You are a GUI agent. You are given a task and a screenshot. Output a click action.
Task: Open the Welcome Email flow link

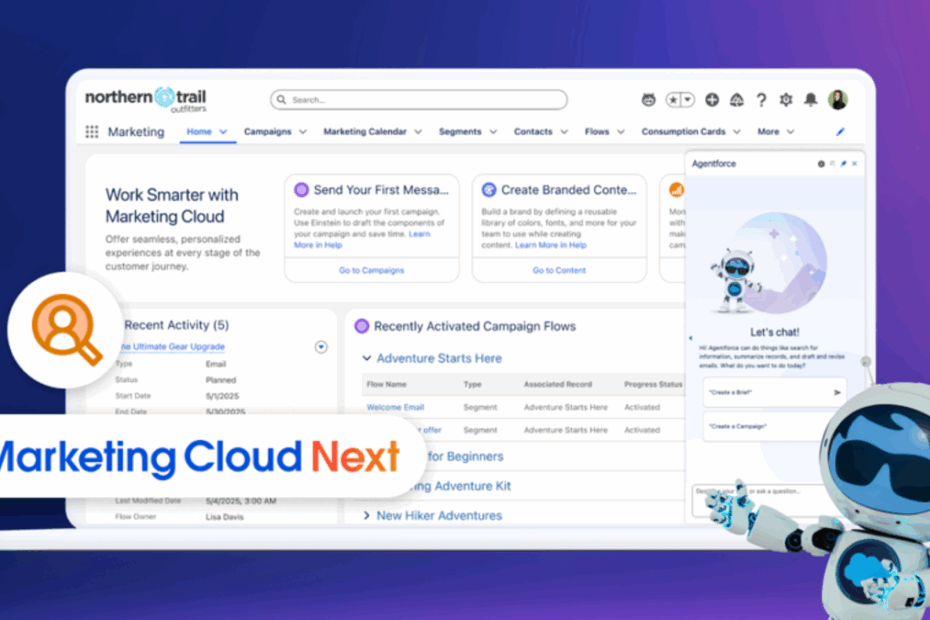(x=395, y=408)
